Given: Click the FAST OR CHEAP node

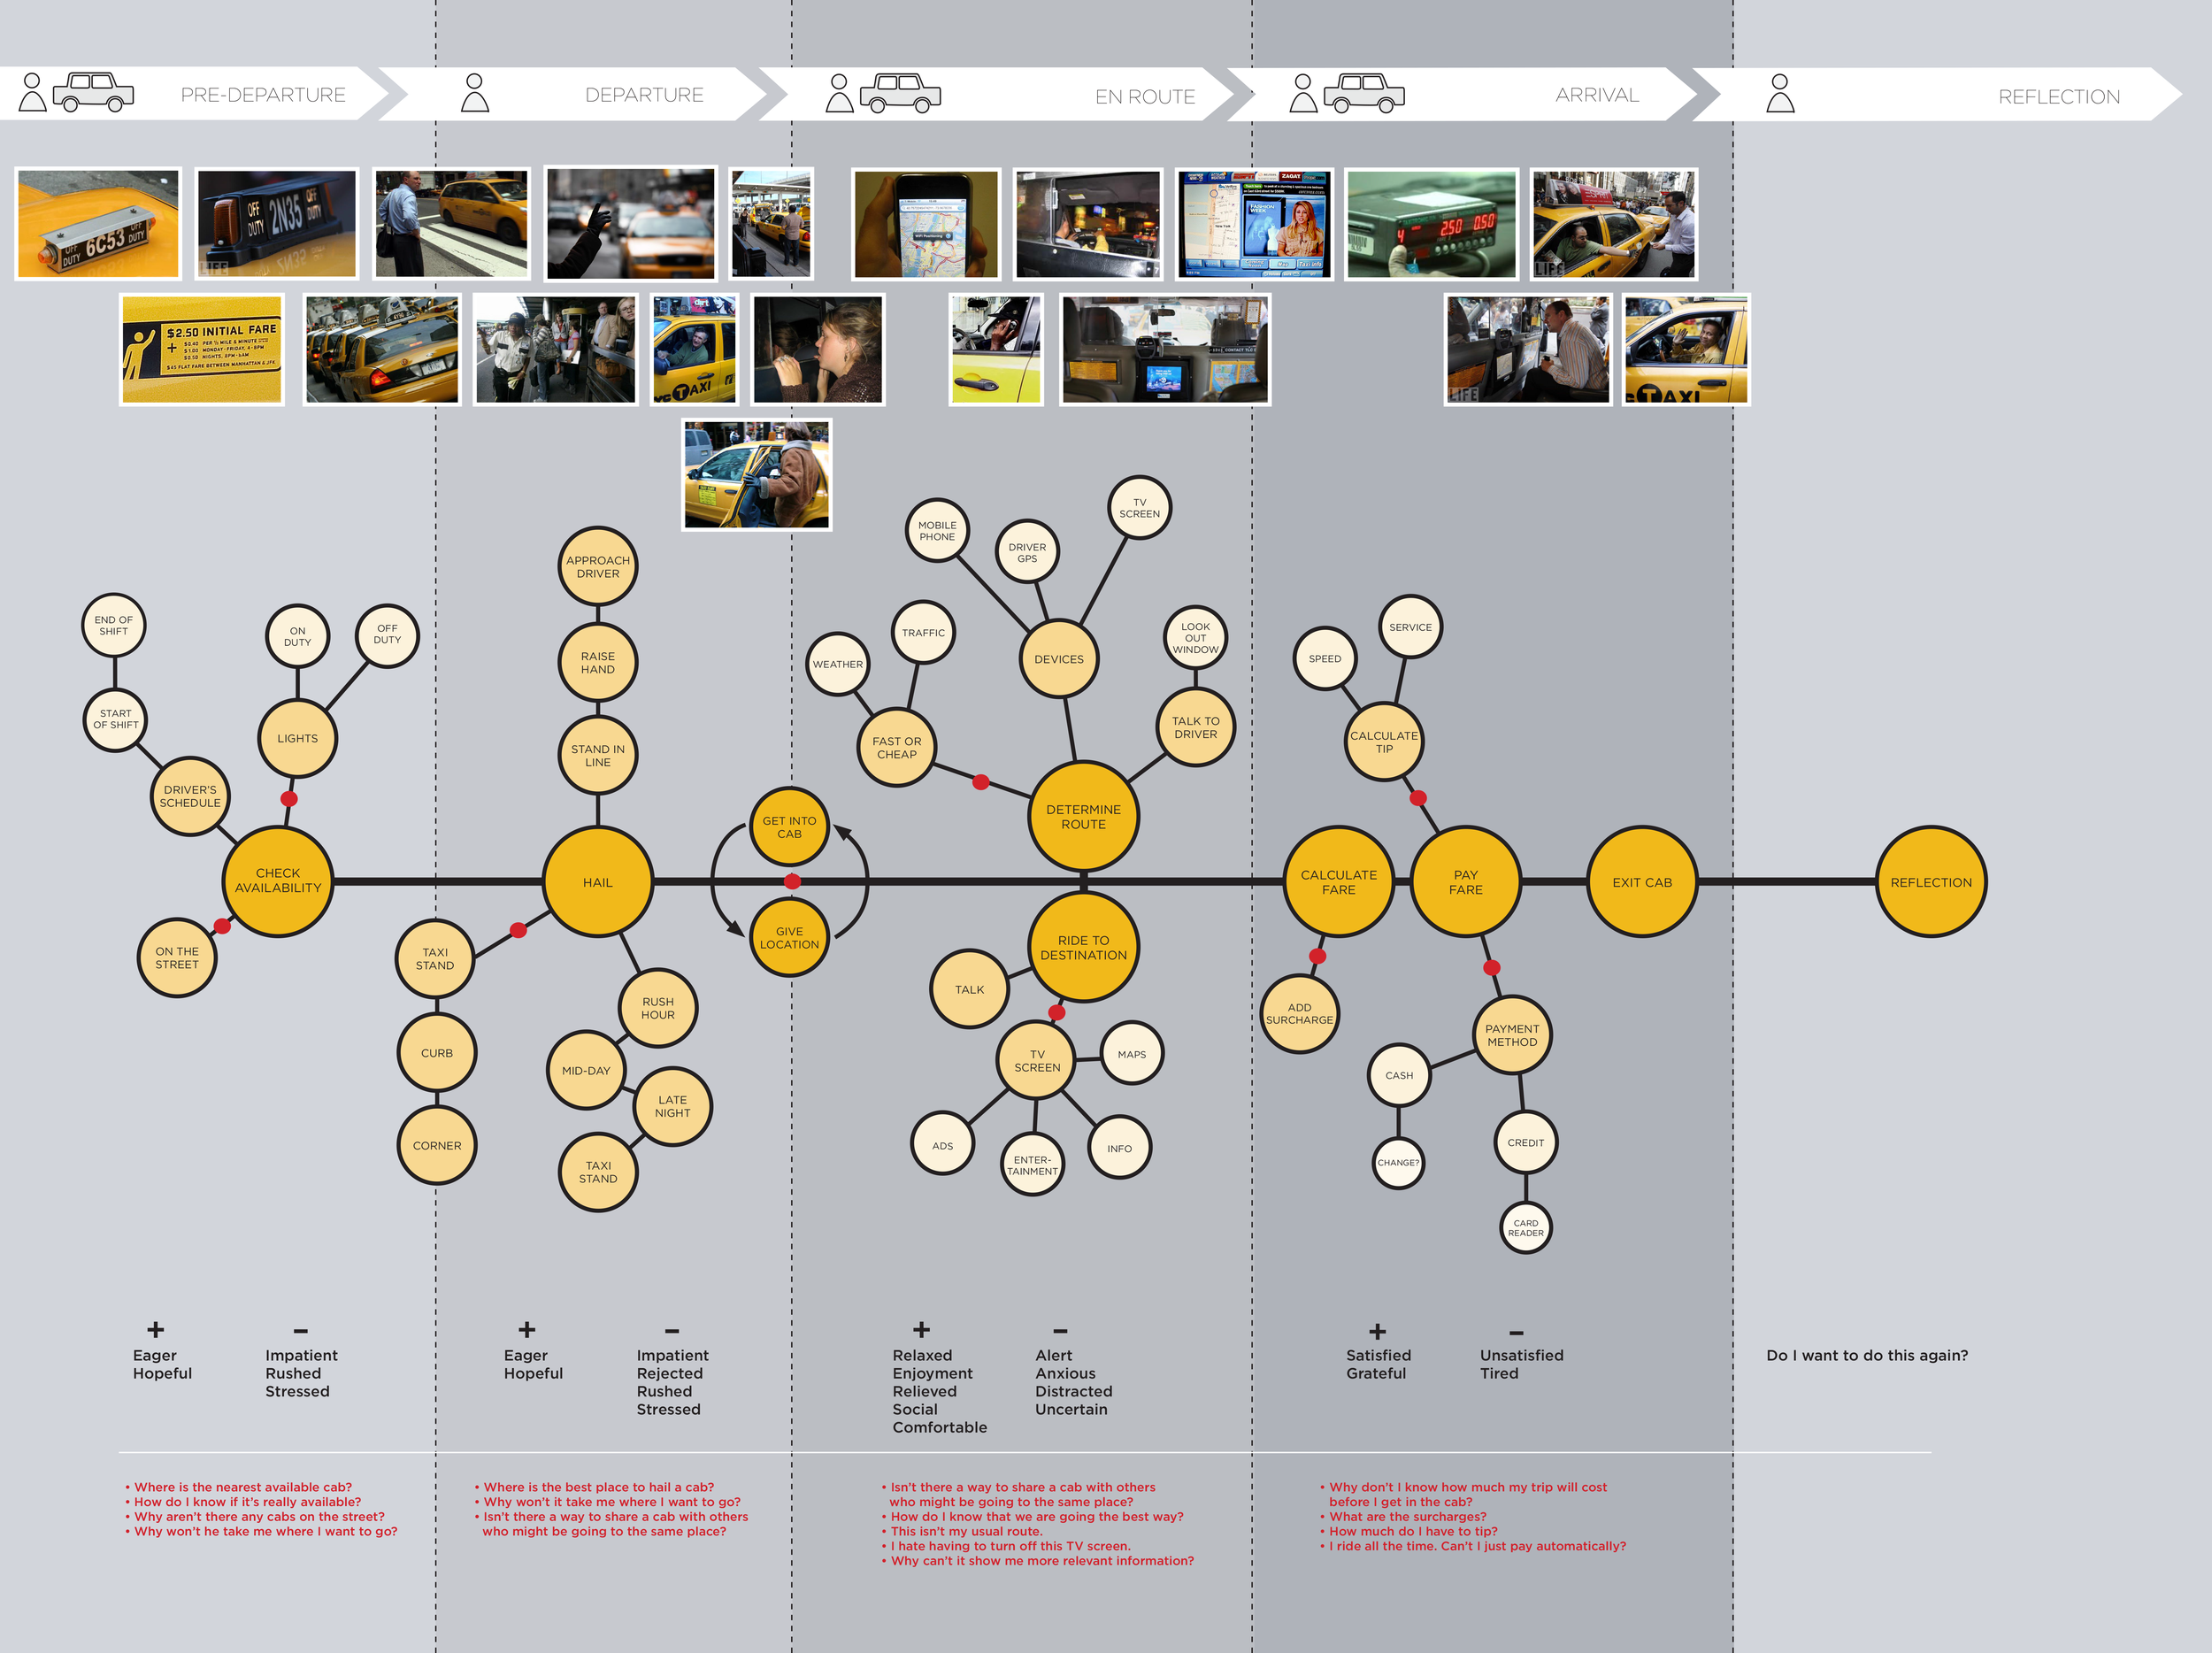Looking at the screenshot, I should [x=897, y=748].
